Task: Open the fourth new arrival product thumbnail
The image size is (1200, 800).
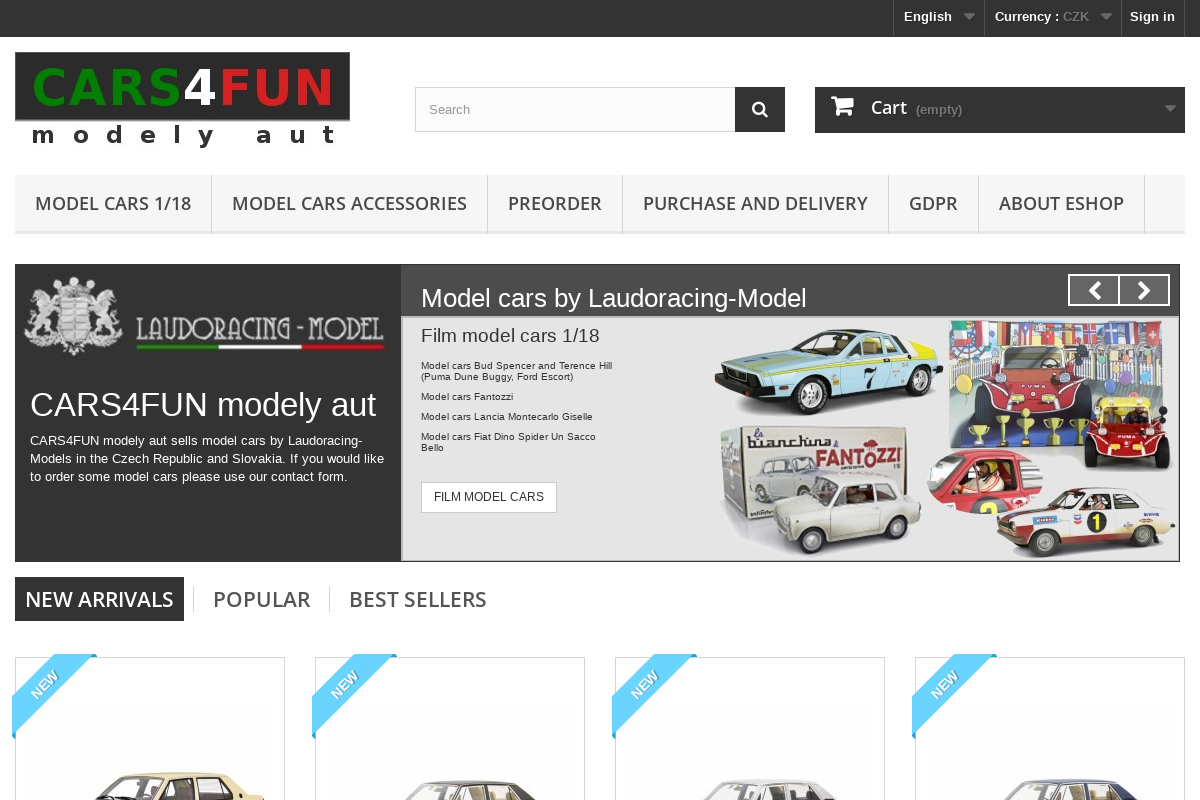Action: (x=1050, y=729)
